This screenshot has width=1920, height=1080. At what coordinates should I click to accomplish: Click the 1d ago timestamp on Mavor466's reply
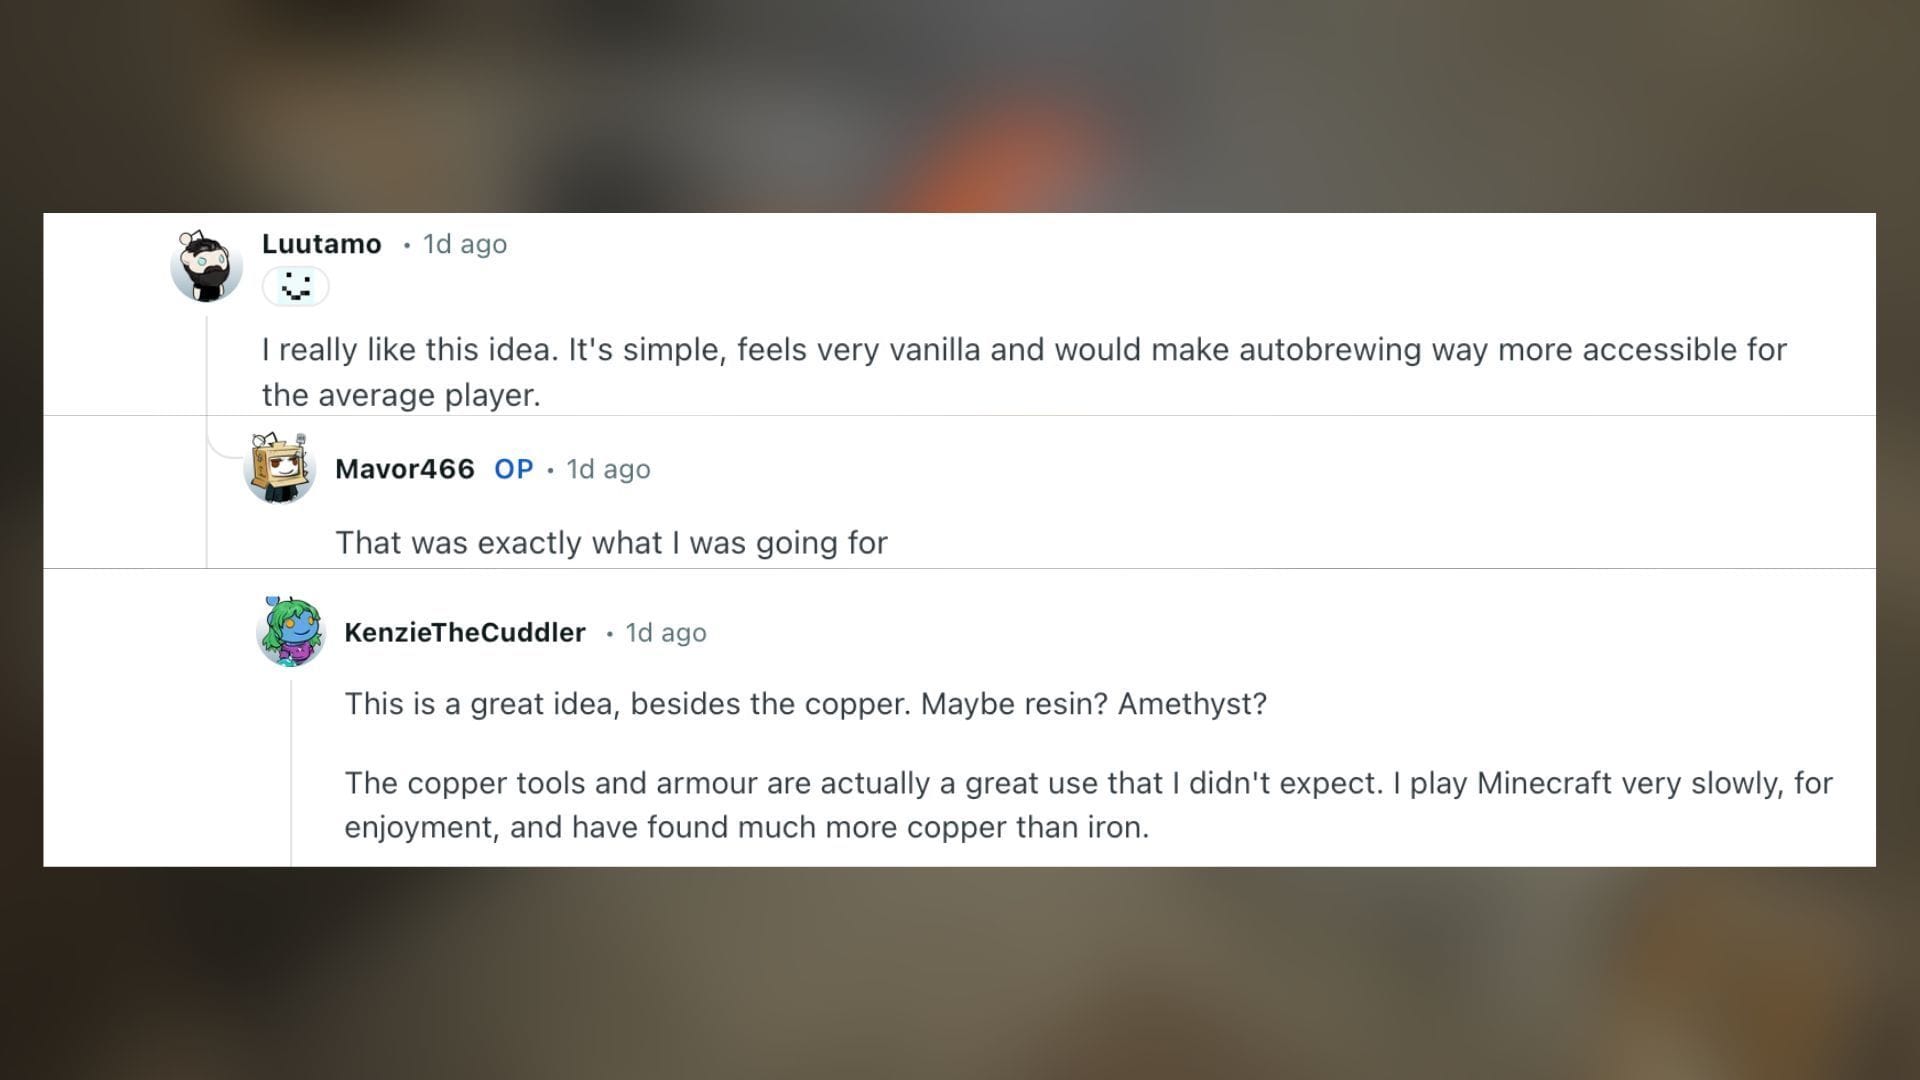pos(607,469)
